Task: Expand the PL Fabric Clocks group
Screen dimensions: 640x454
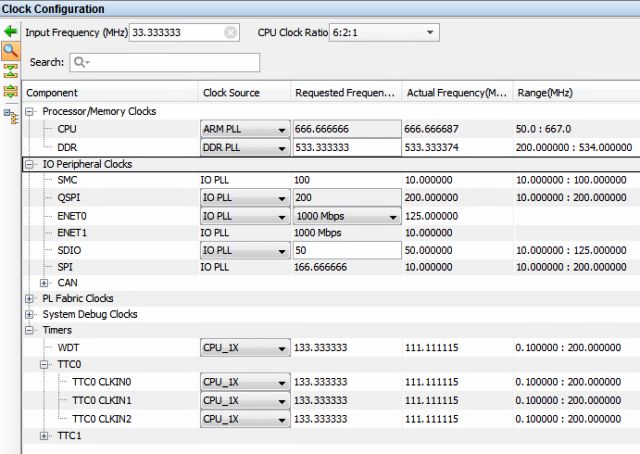Action: (29, 298)
